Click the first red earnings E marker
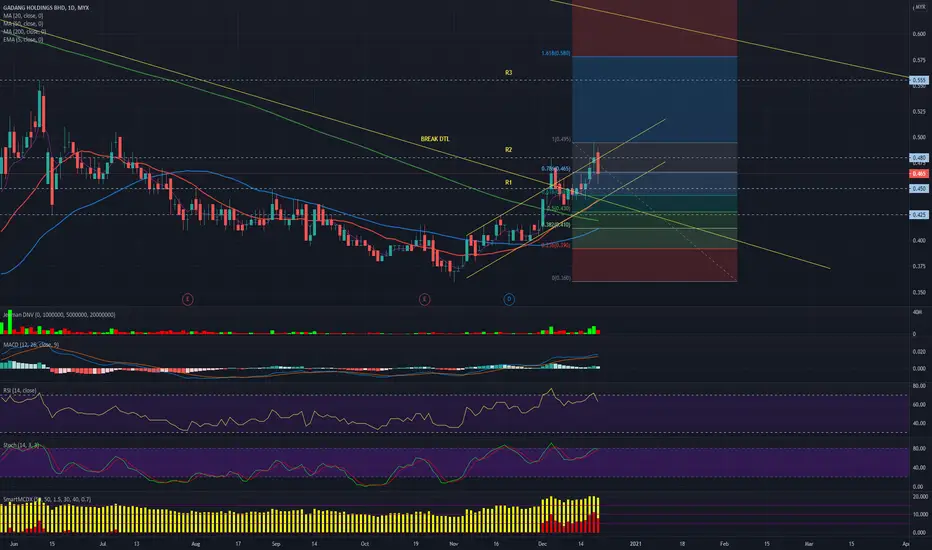The width and height of the screenshot is (932, 550). 187,299
